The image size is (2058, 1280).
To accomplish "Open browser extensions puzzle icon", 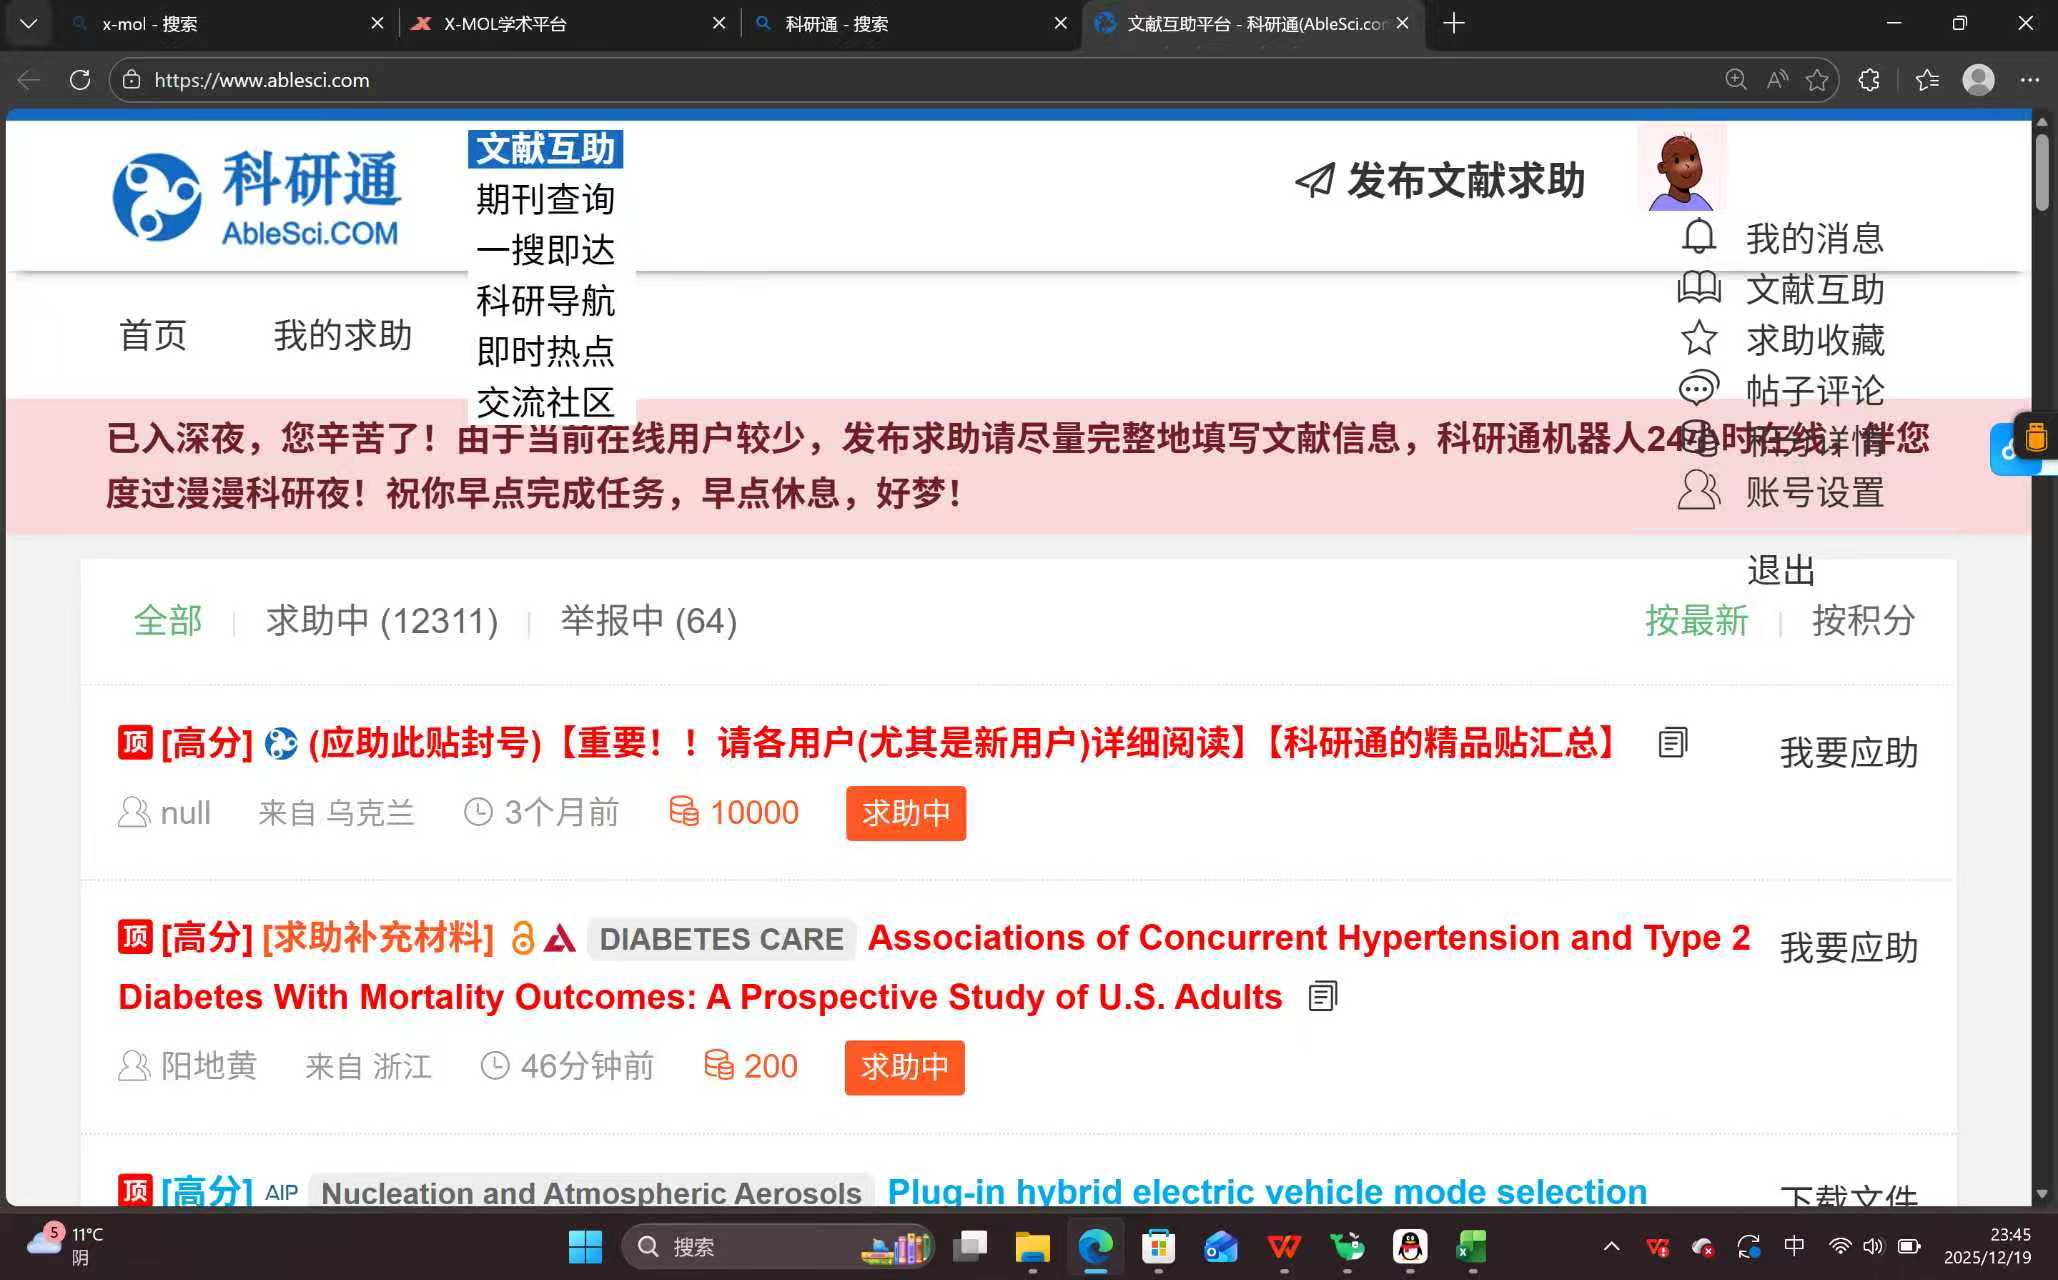I will 1869,80.
